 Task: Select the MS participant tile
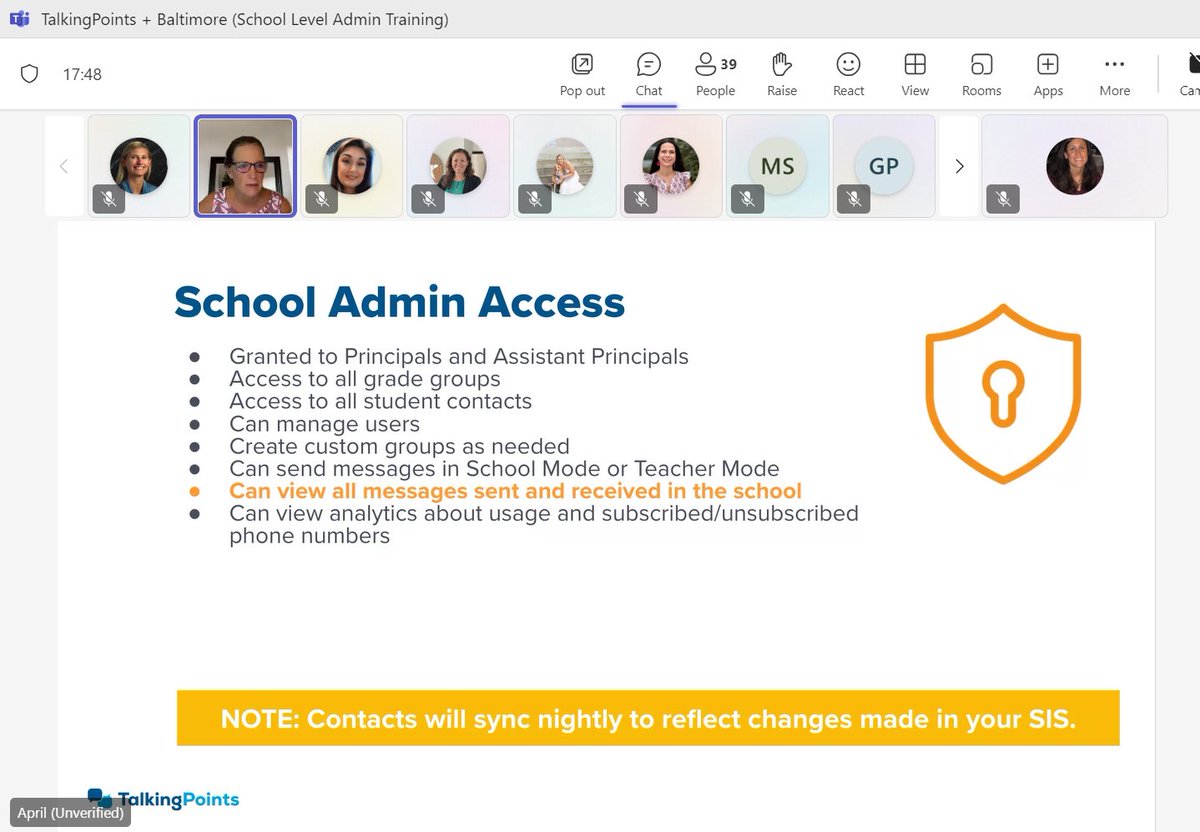point(778,166)
